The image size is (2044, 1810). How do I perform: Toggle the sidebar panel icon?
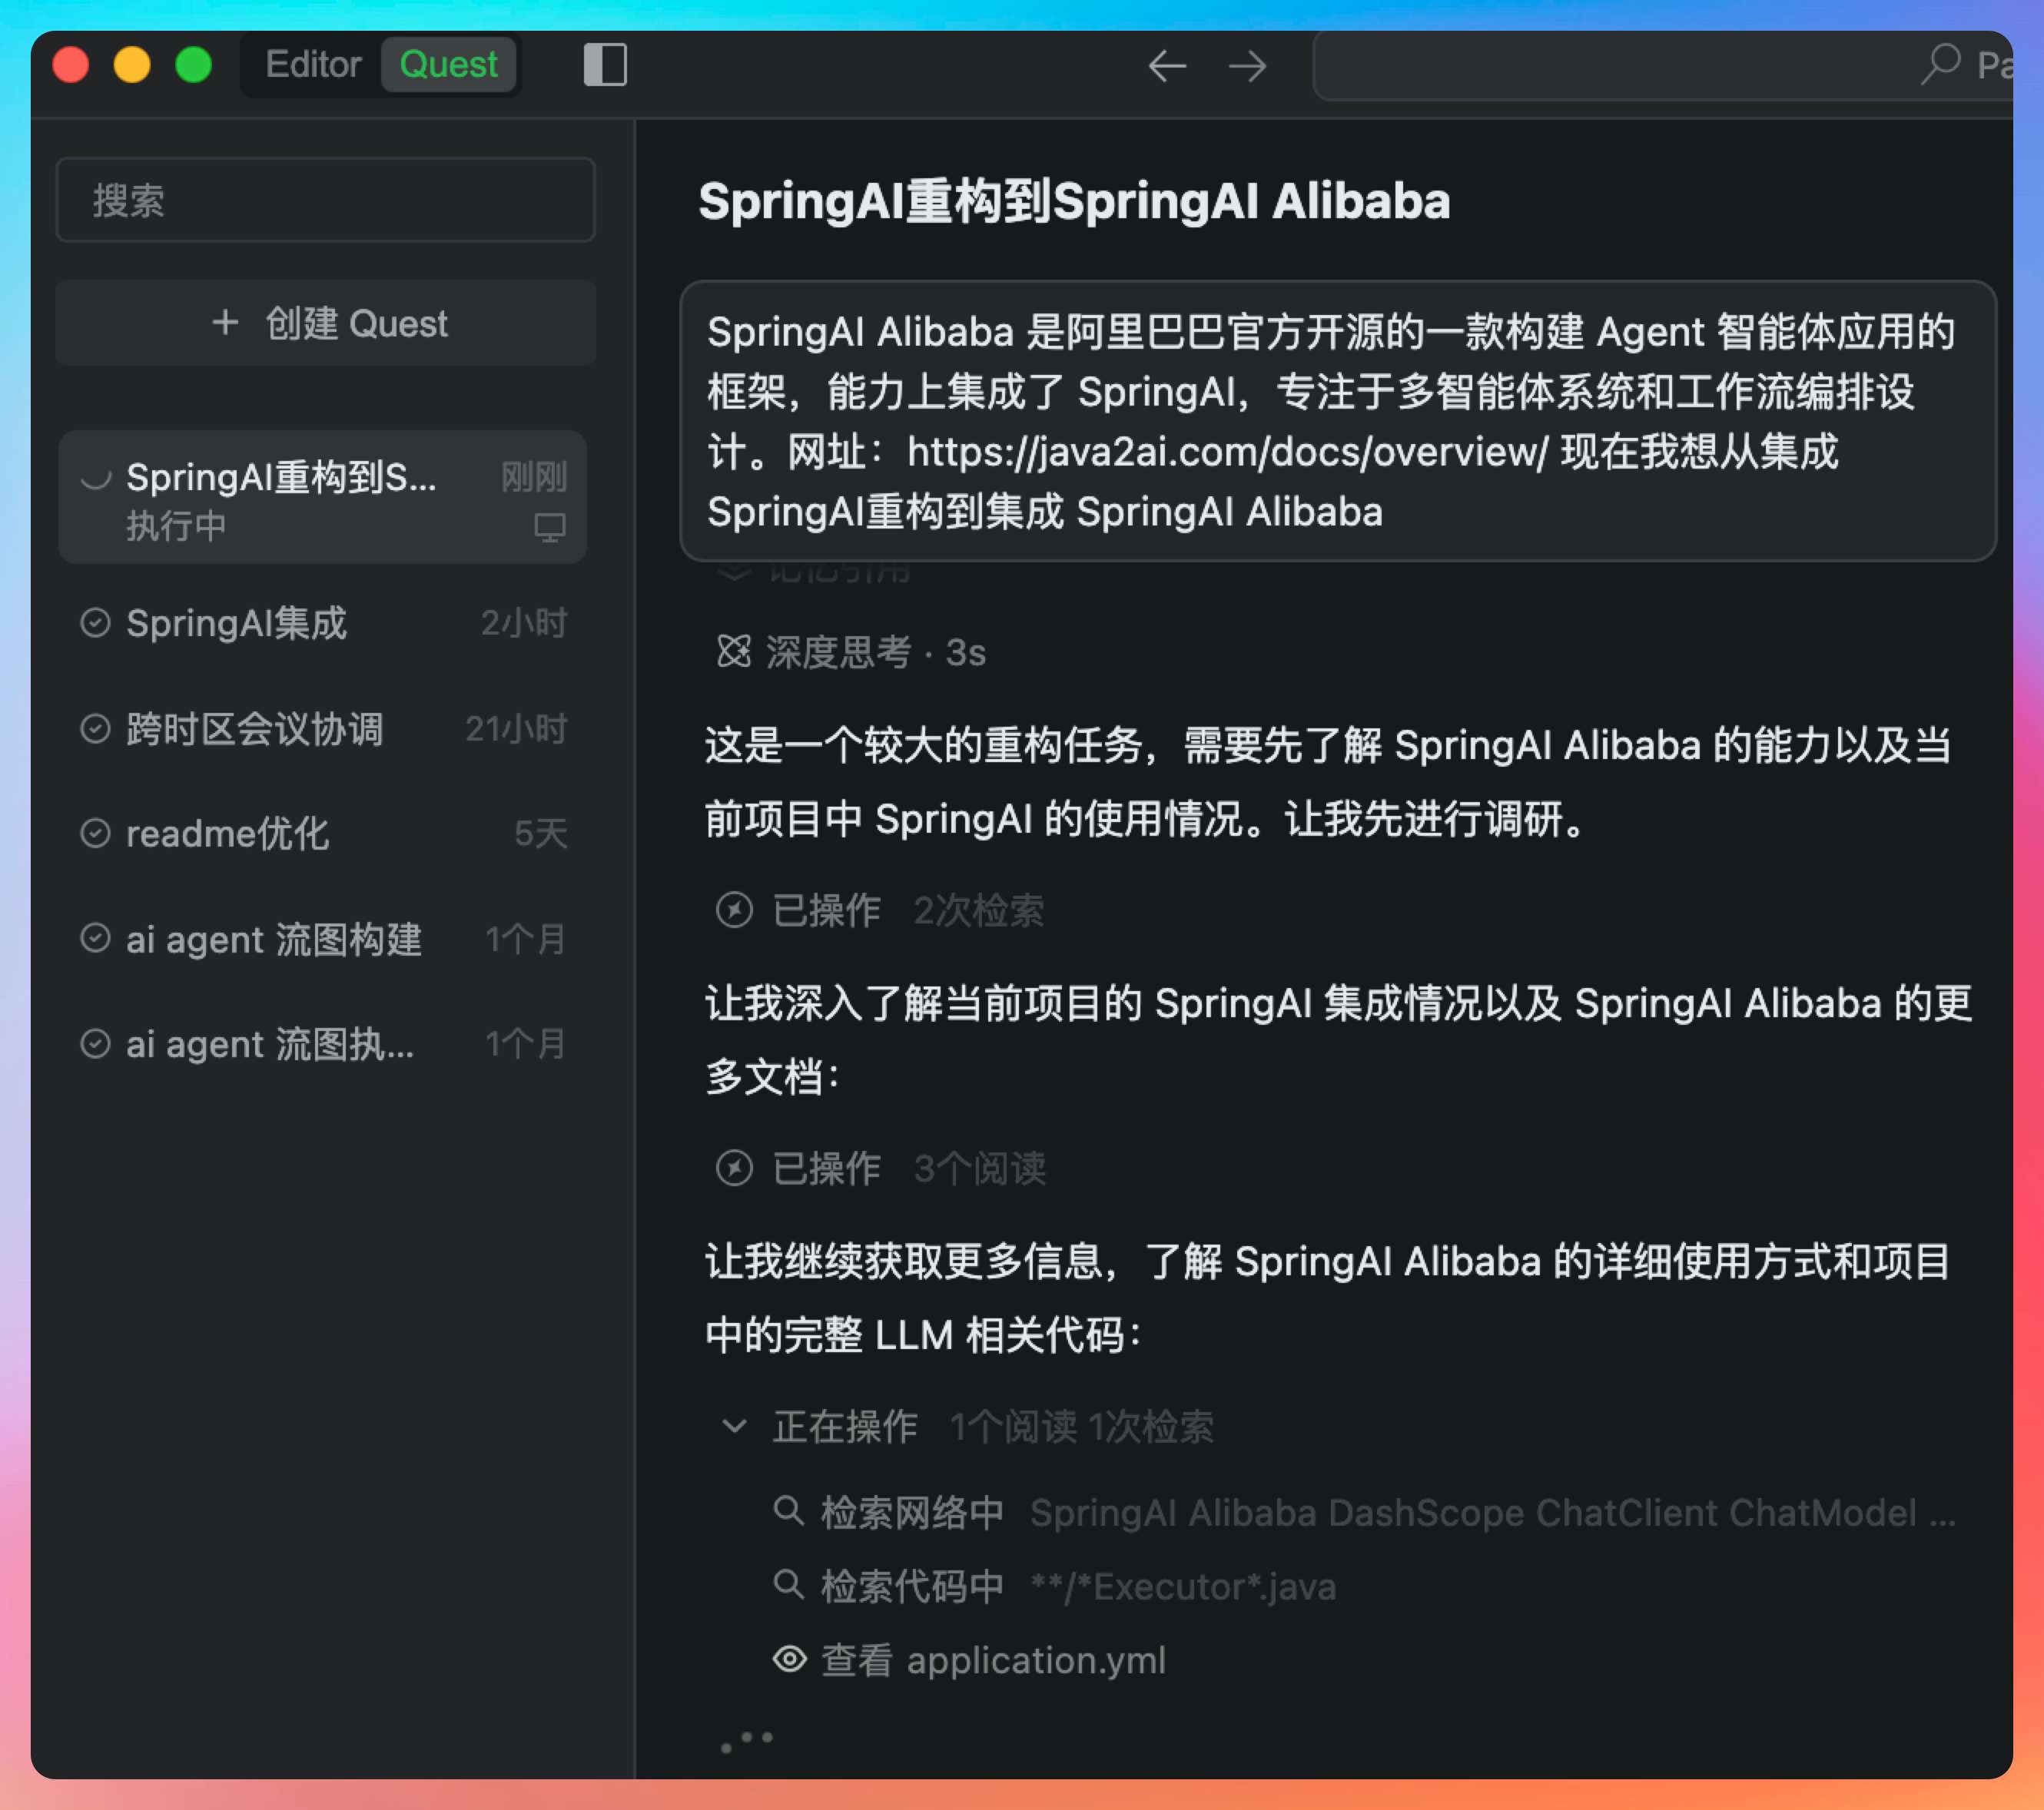[605, 65]
